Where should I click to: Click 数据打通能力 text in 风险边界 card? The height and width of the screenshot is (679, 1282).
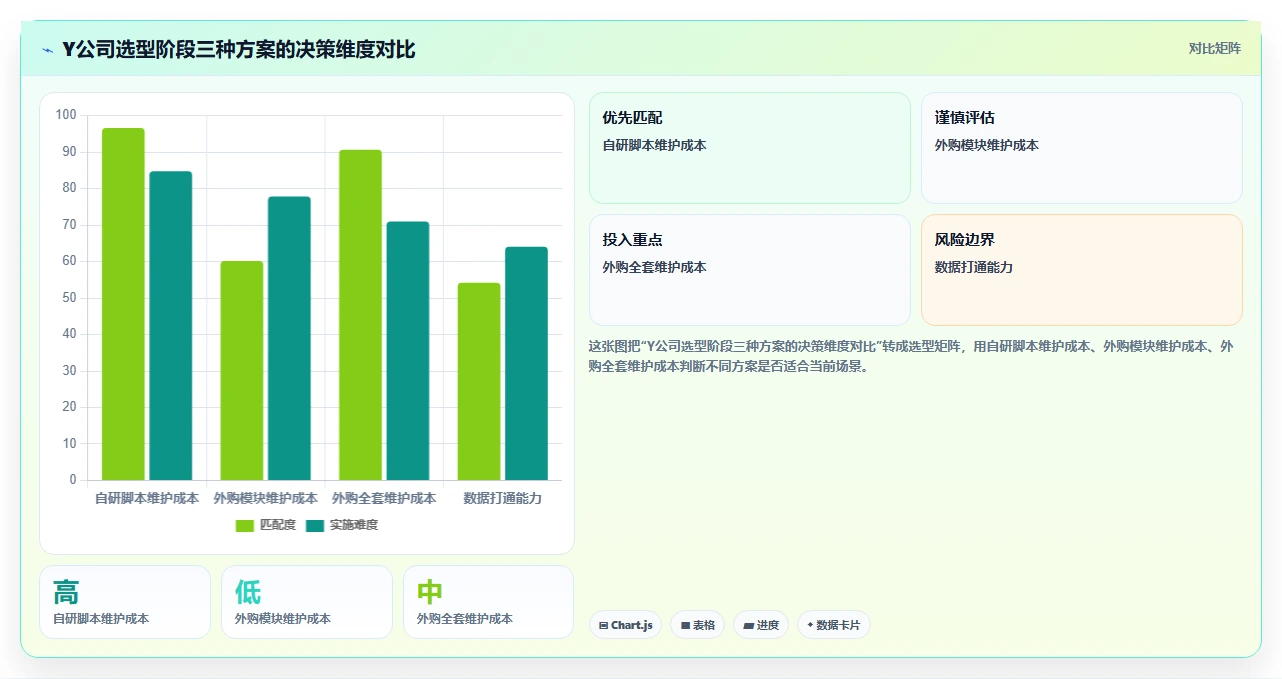point(974,267)
